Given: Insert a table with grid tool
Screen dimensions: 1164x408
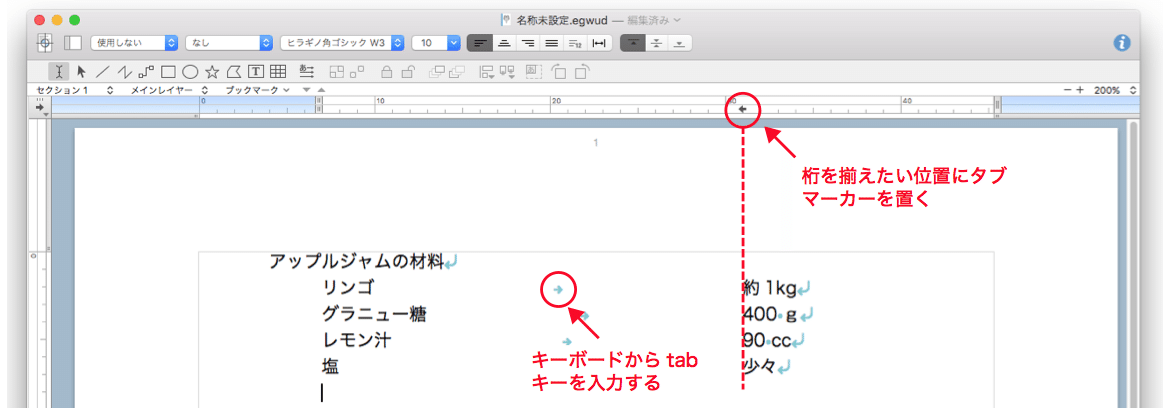Looking at the screenshot, I should tap(278, 72).
